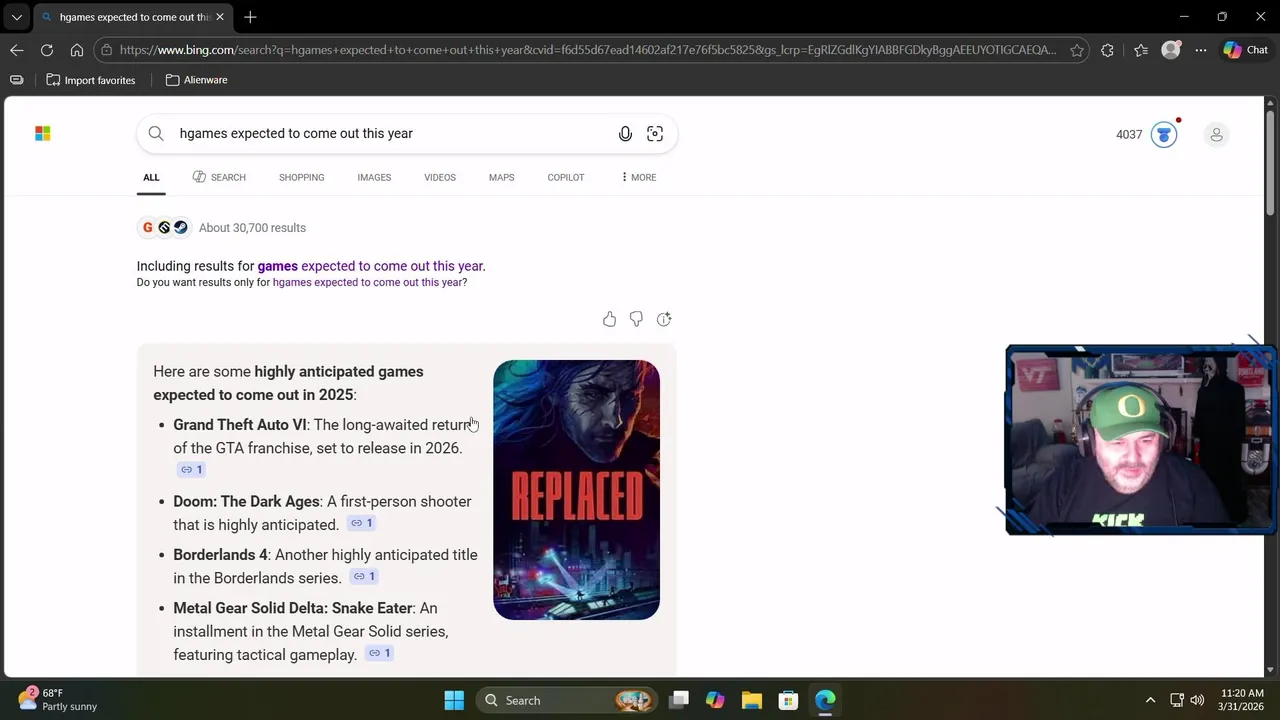Search only for 'hgames expected to come out this year'

coord(368,282)
